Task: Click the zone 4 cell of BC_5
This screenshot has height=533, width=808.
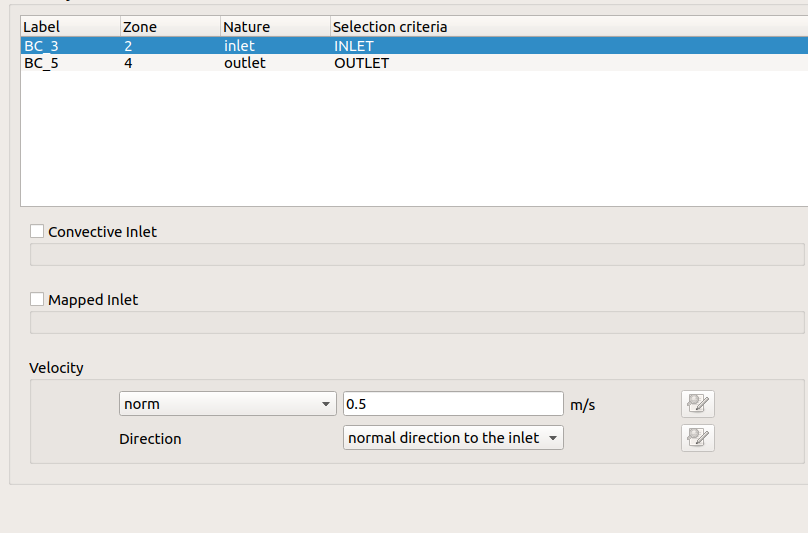Action: (129, 63)
